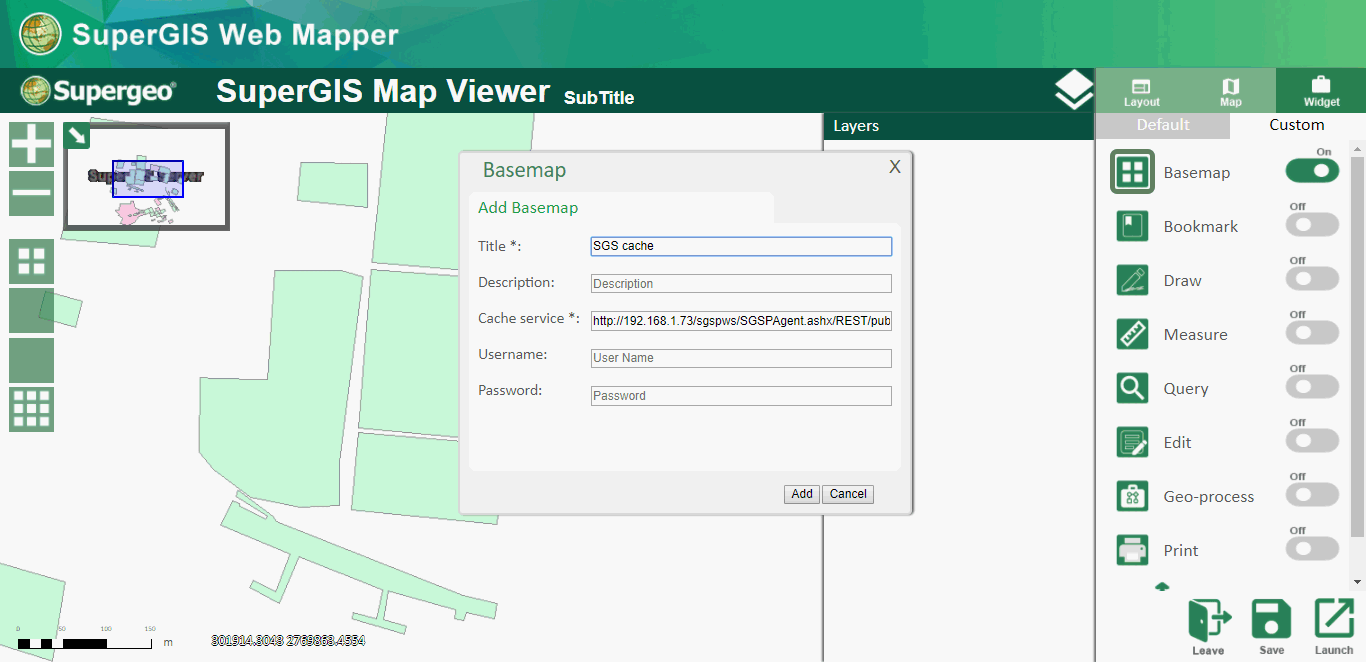Click the SubTitle text

599,98
